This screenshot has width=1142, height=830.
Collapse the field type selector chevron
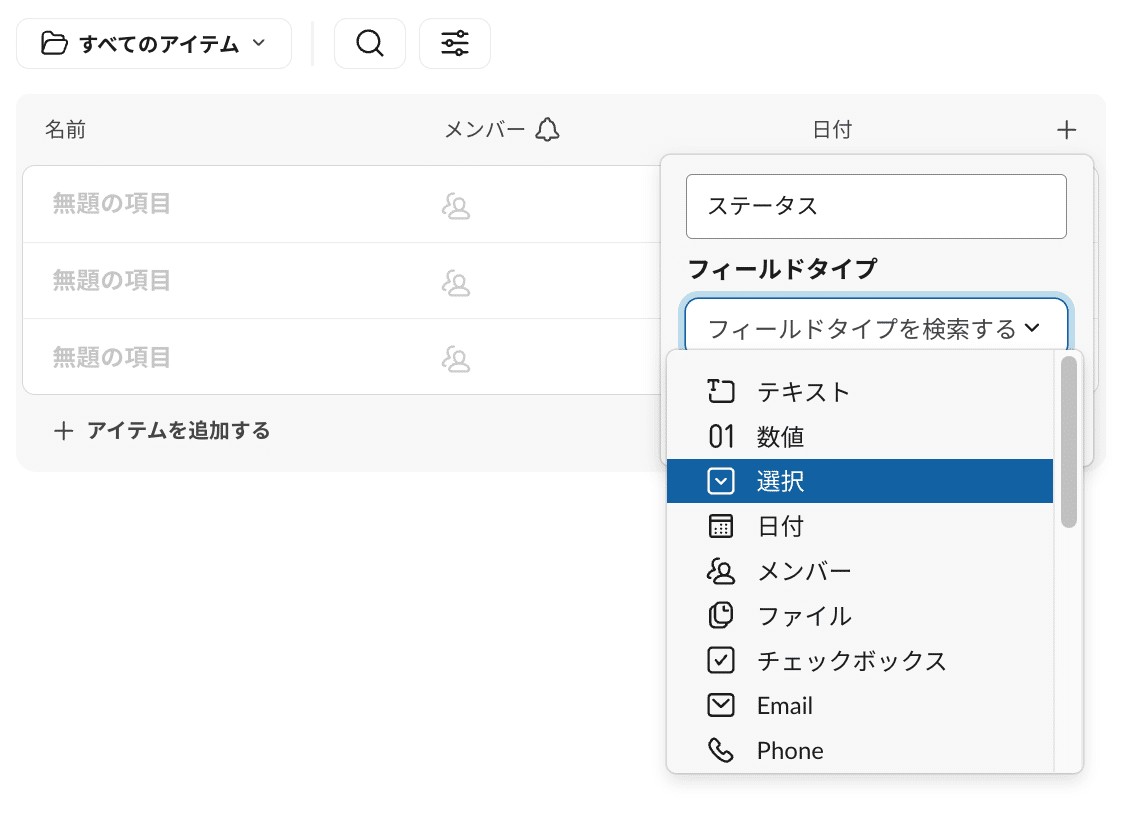pos(1034,326)
